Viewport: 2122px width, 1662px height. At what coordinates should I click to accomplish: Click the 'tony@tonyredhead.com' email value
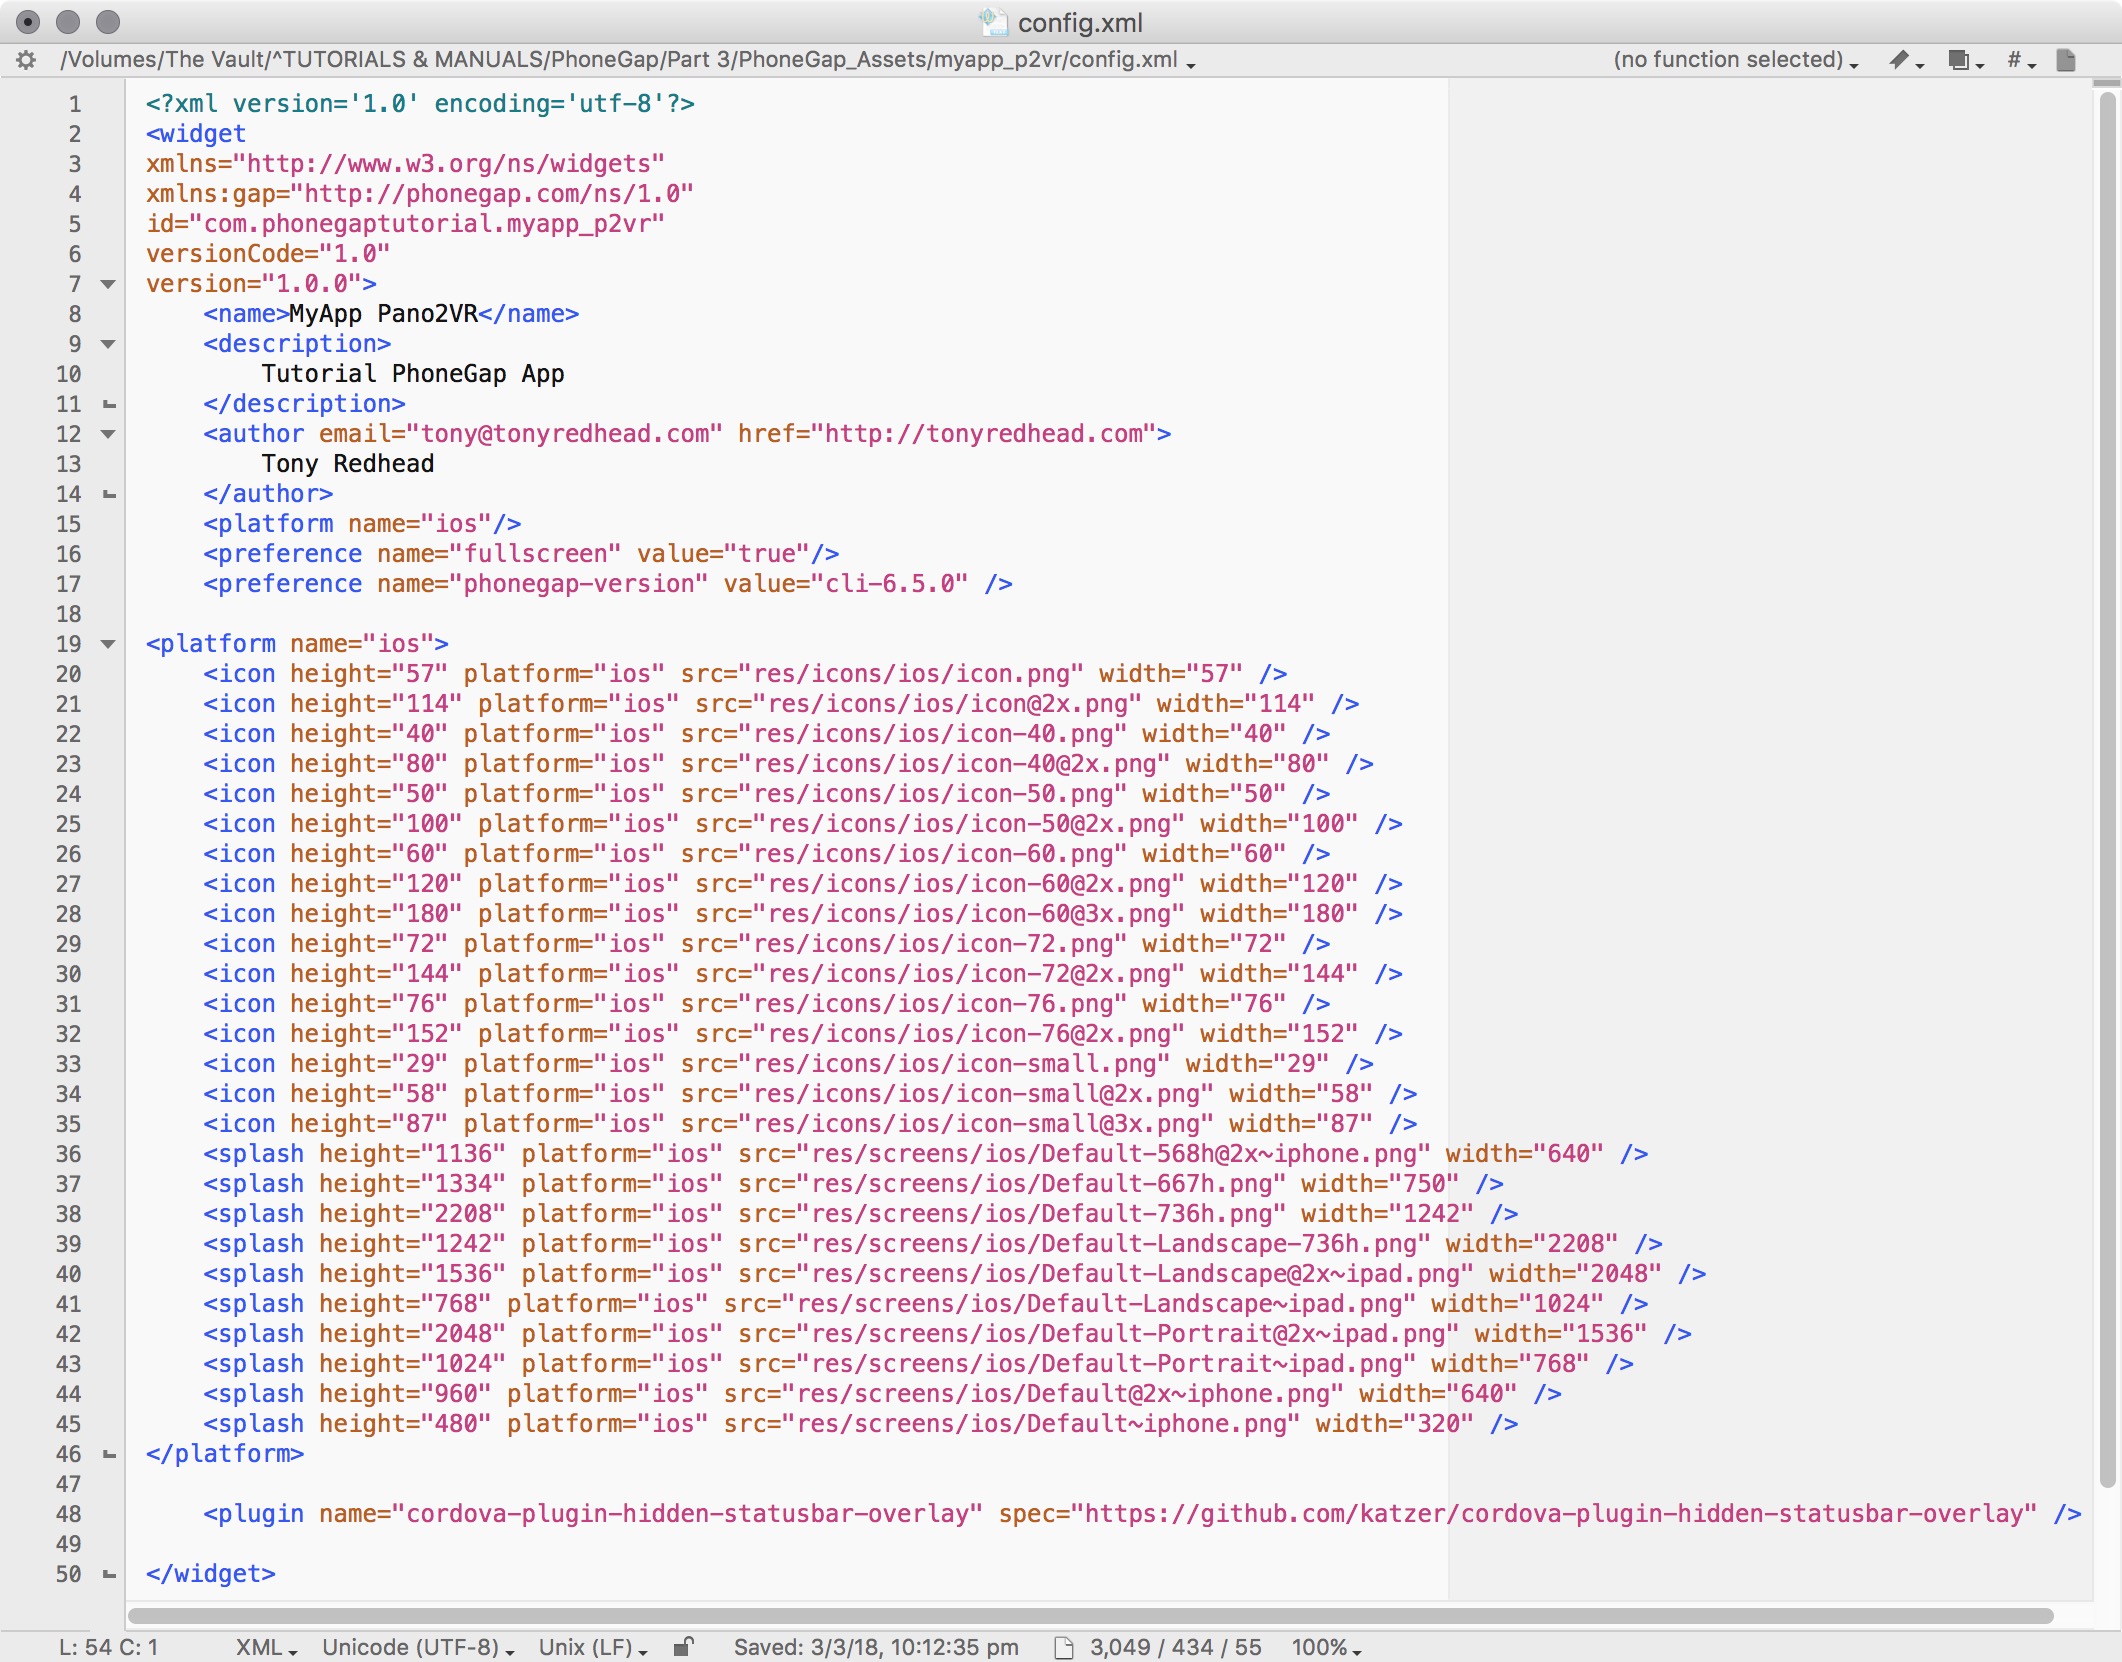[564, 434]
